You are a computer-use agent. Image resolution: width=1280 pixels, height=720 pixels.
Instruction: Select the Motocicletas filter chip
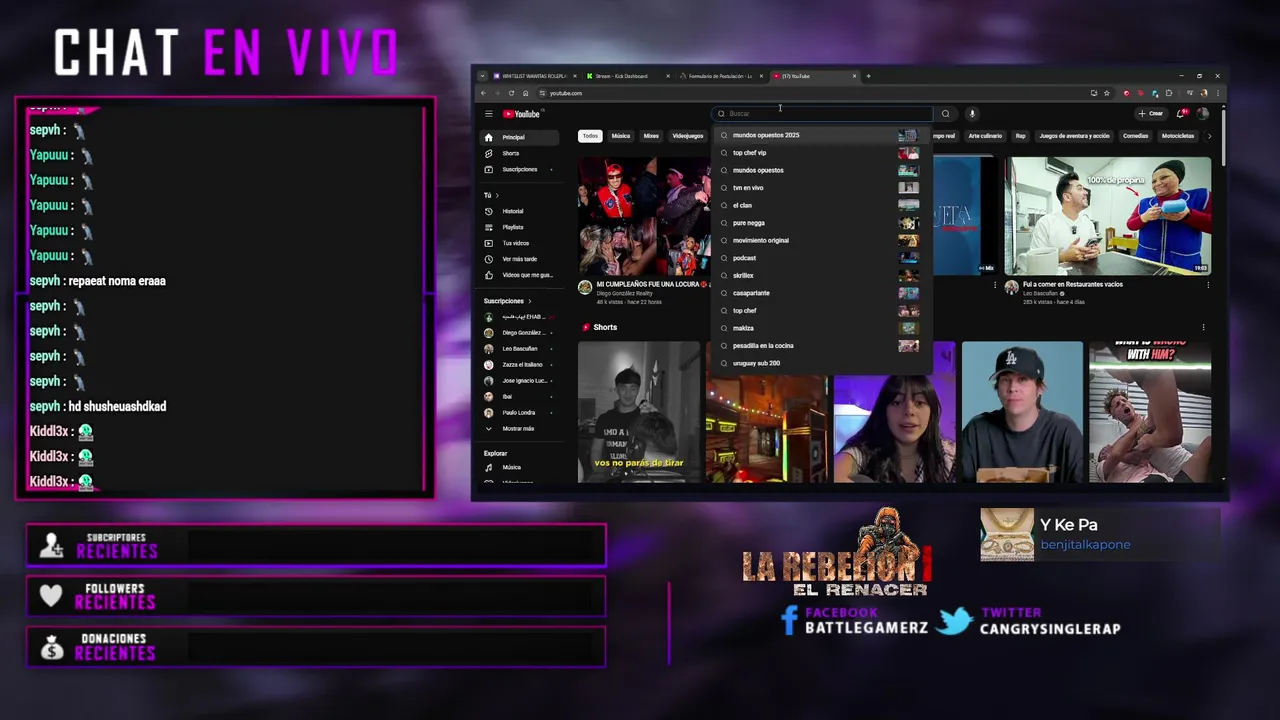click(1177, 136)
